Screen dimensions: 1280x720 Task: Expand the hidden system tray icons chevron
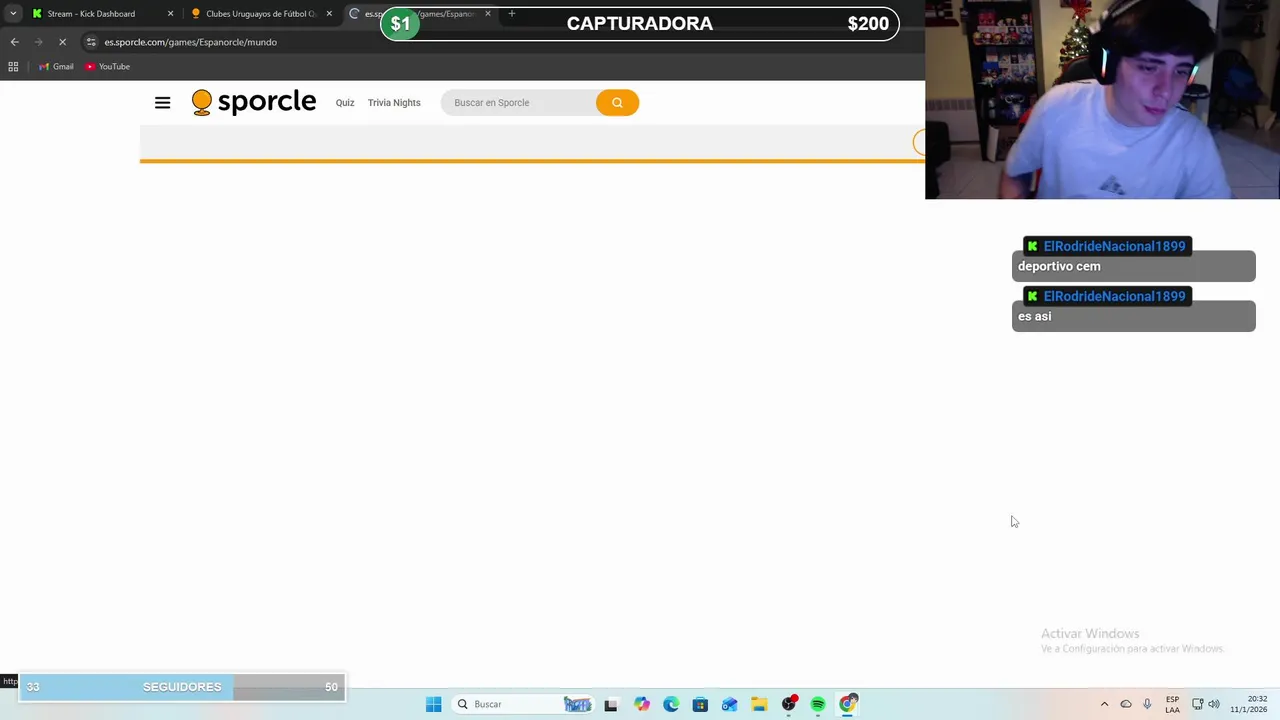1104,704
